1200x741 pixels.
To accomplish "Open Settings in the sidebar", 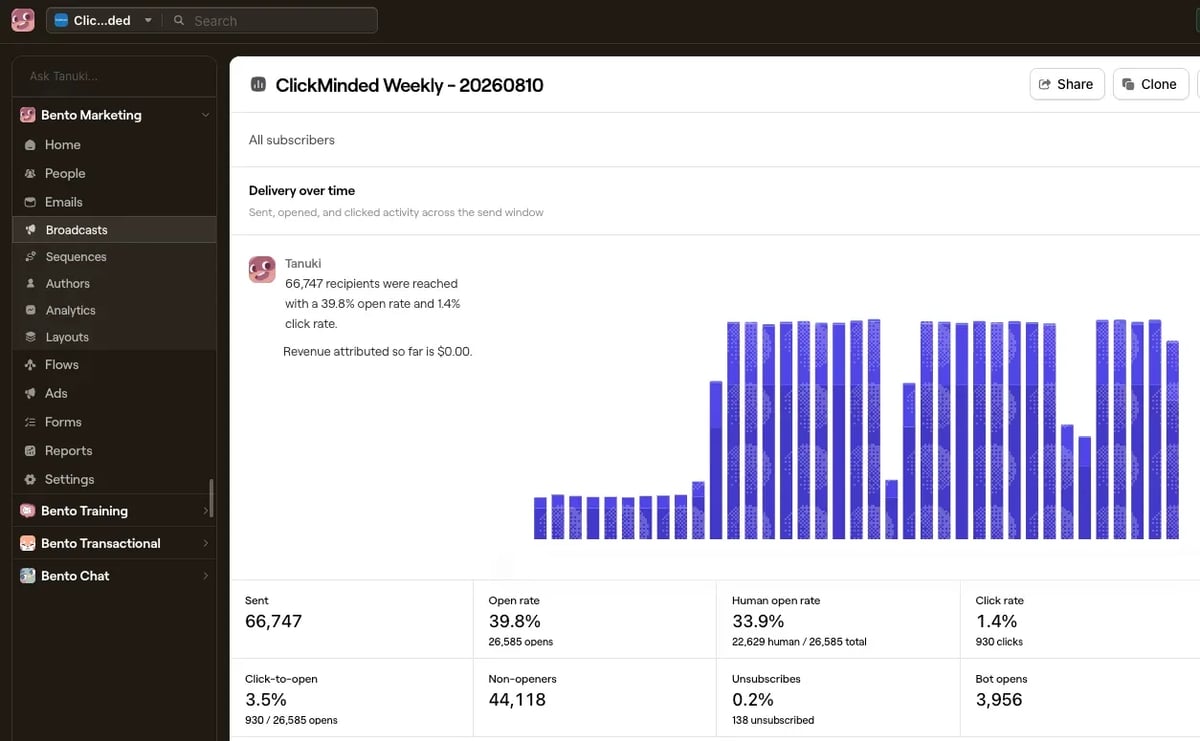I will [114, 480].
